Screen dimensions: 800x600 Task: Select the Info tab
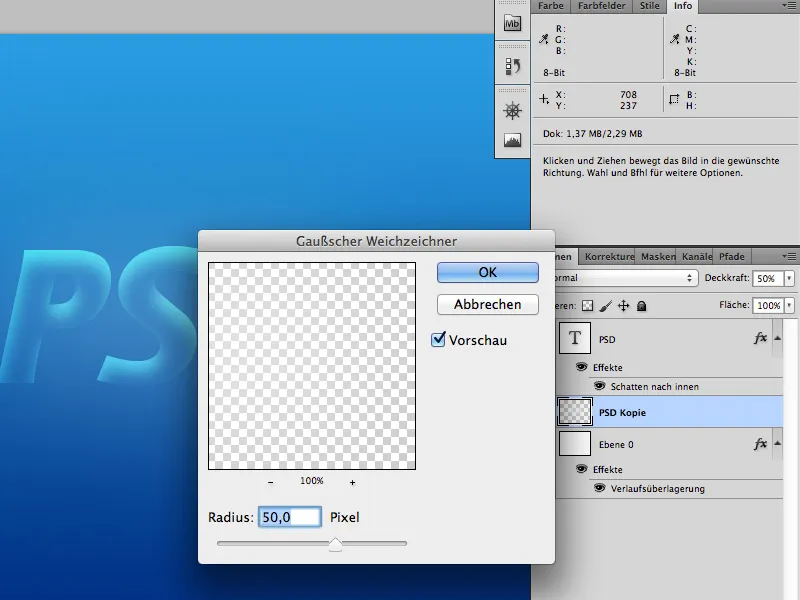tap(683, 6)
